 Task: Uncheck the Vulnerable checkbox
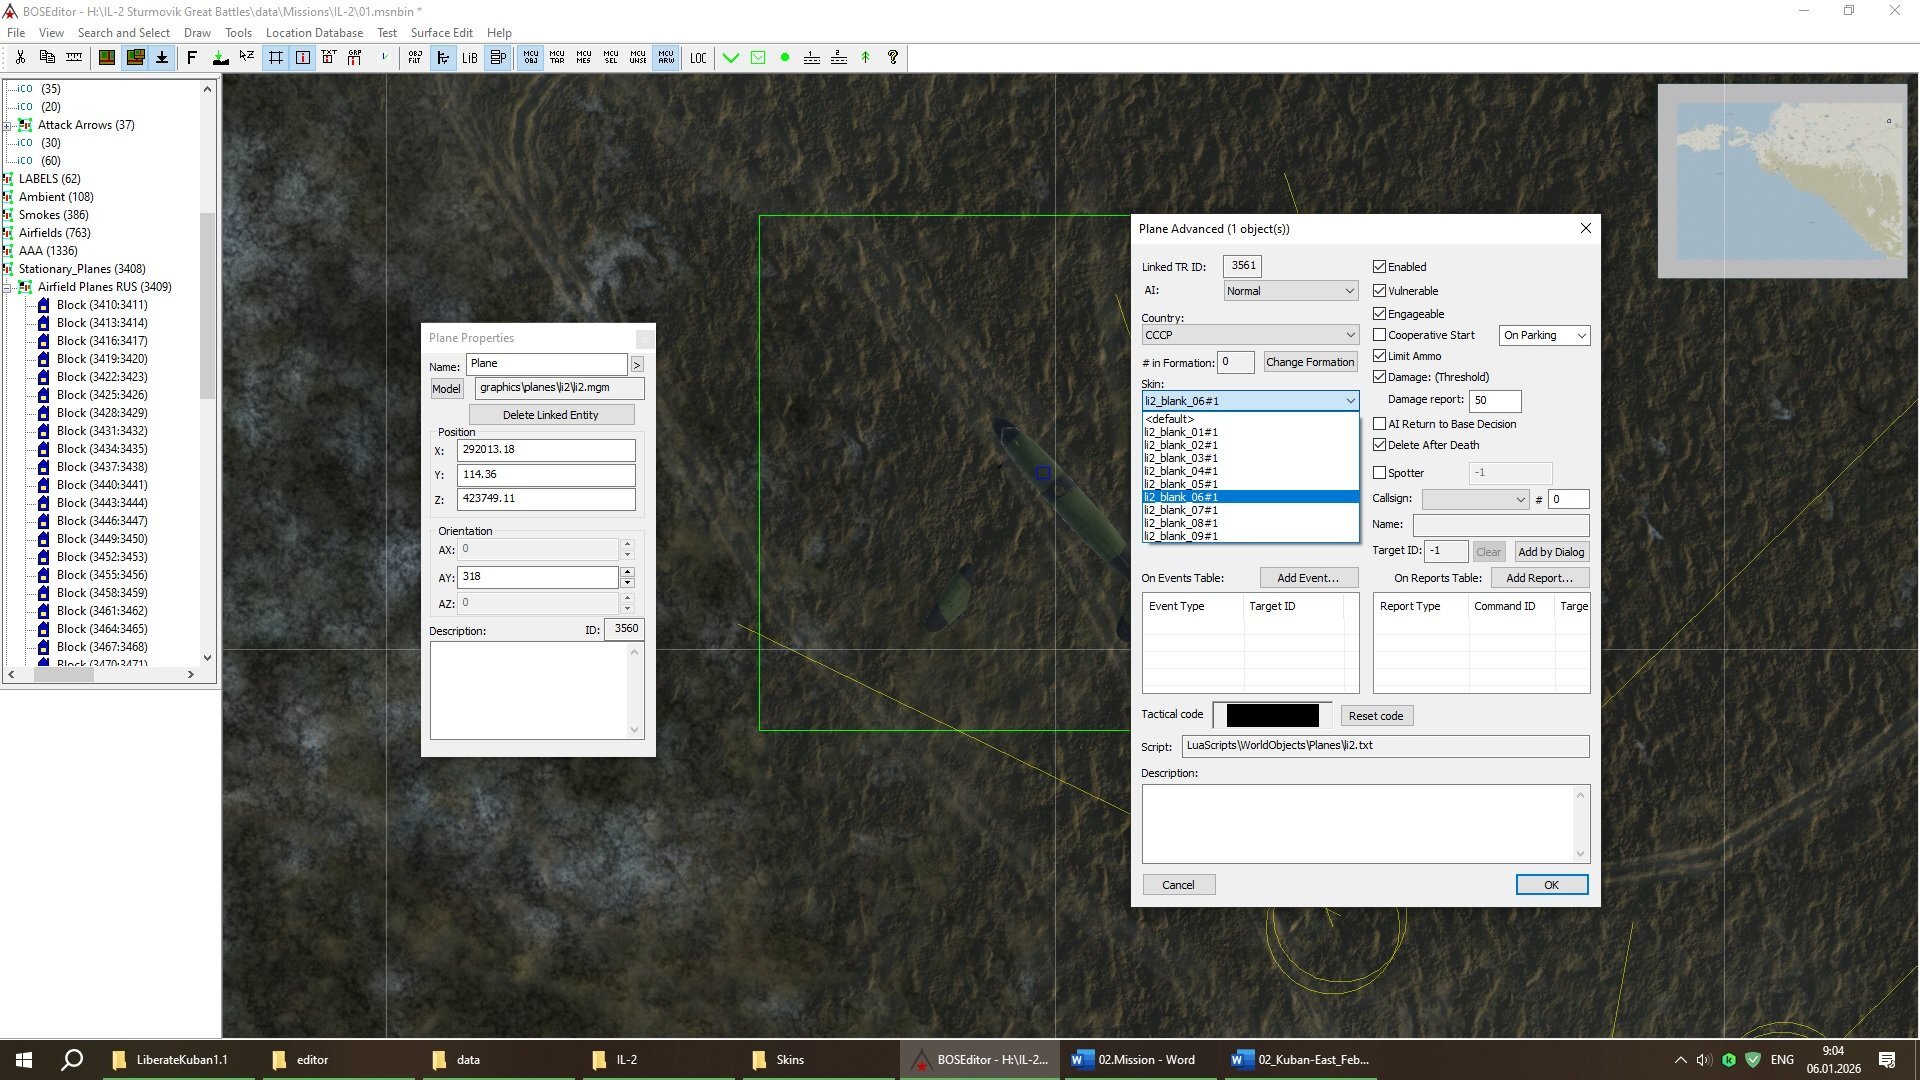(1380, 291)
